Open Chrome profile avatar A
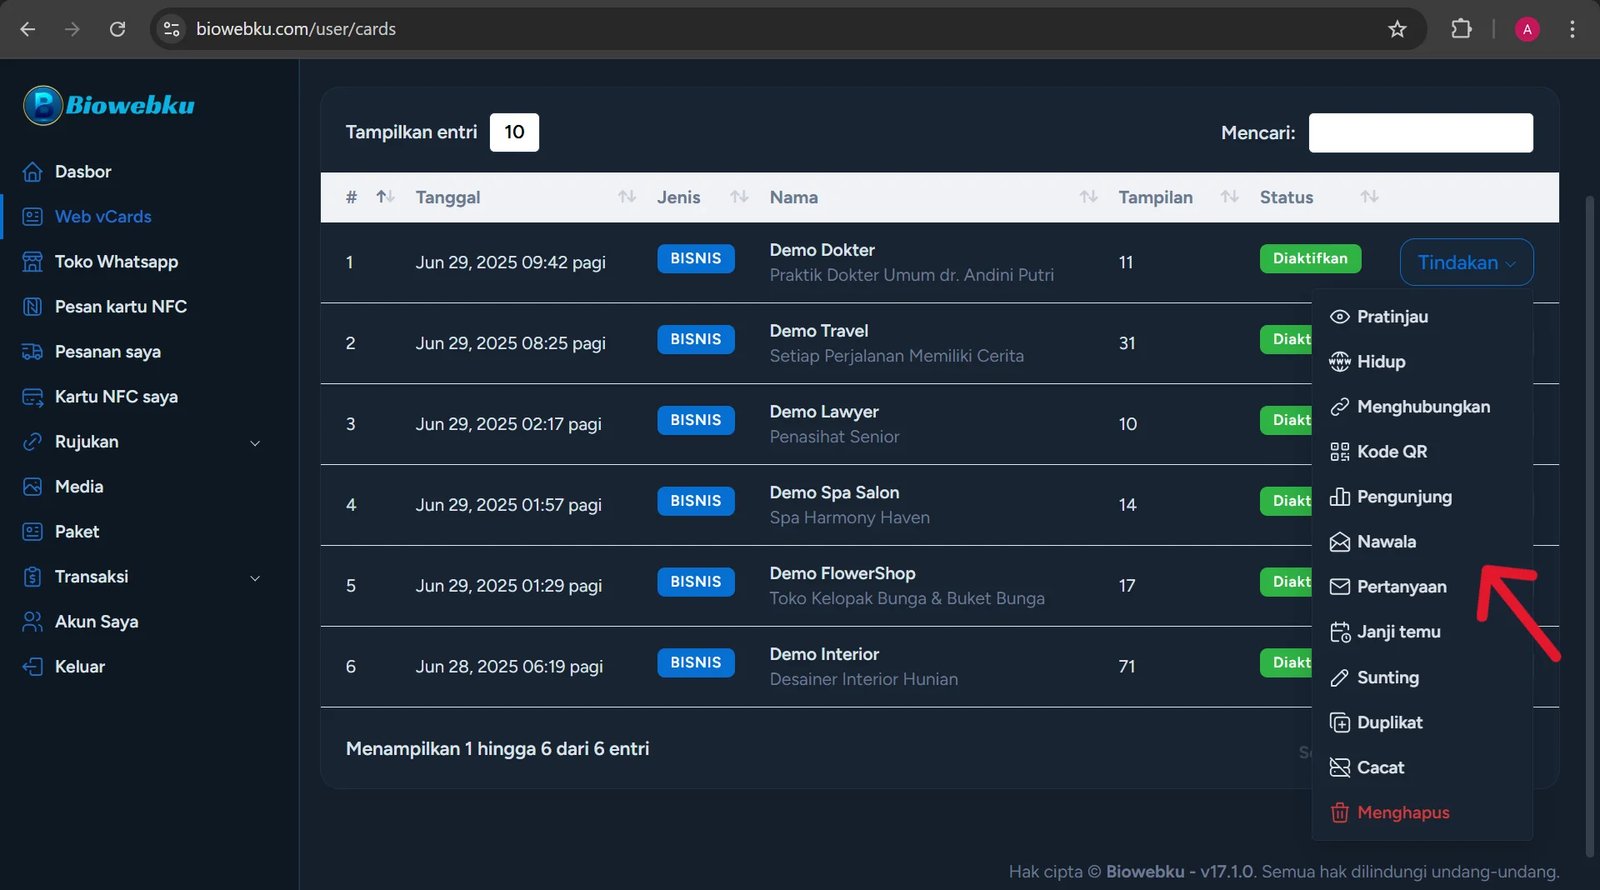1600x890 pixels. pyautogui.click(x=1526, y=29)
